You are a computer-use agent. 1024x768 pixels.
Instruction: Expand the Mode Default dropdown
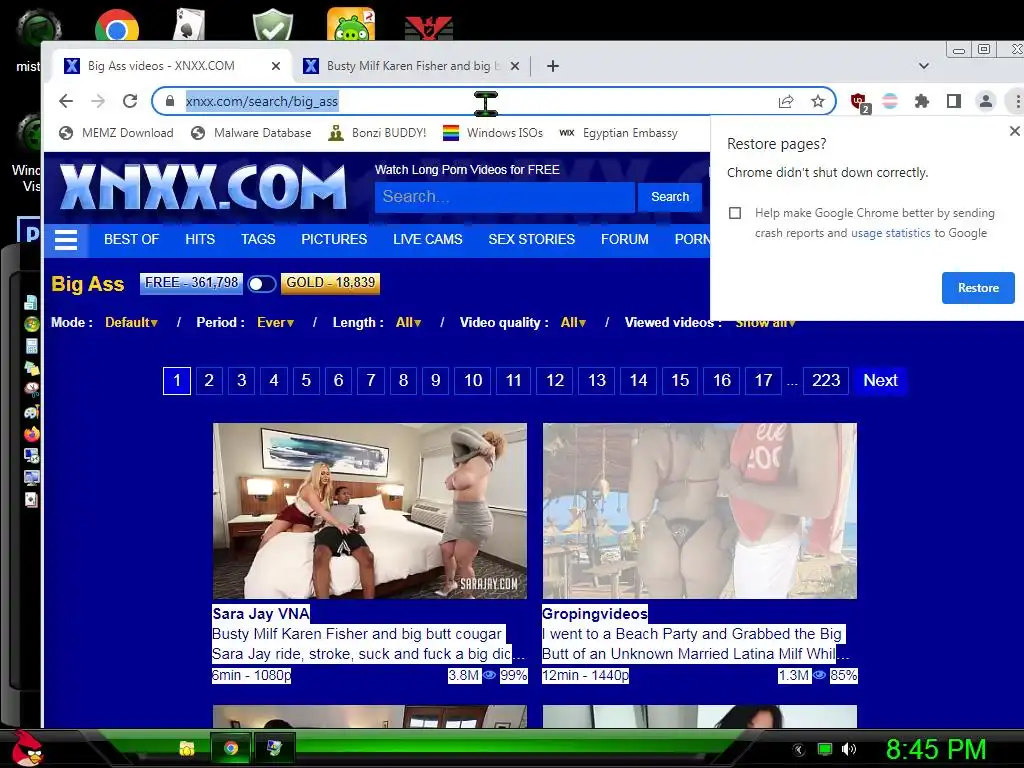131,323
